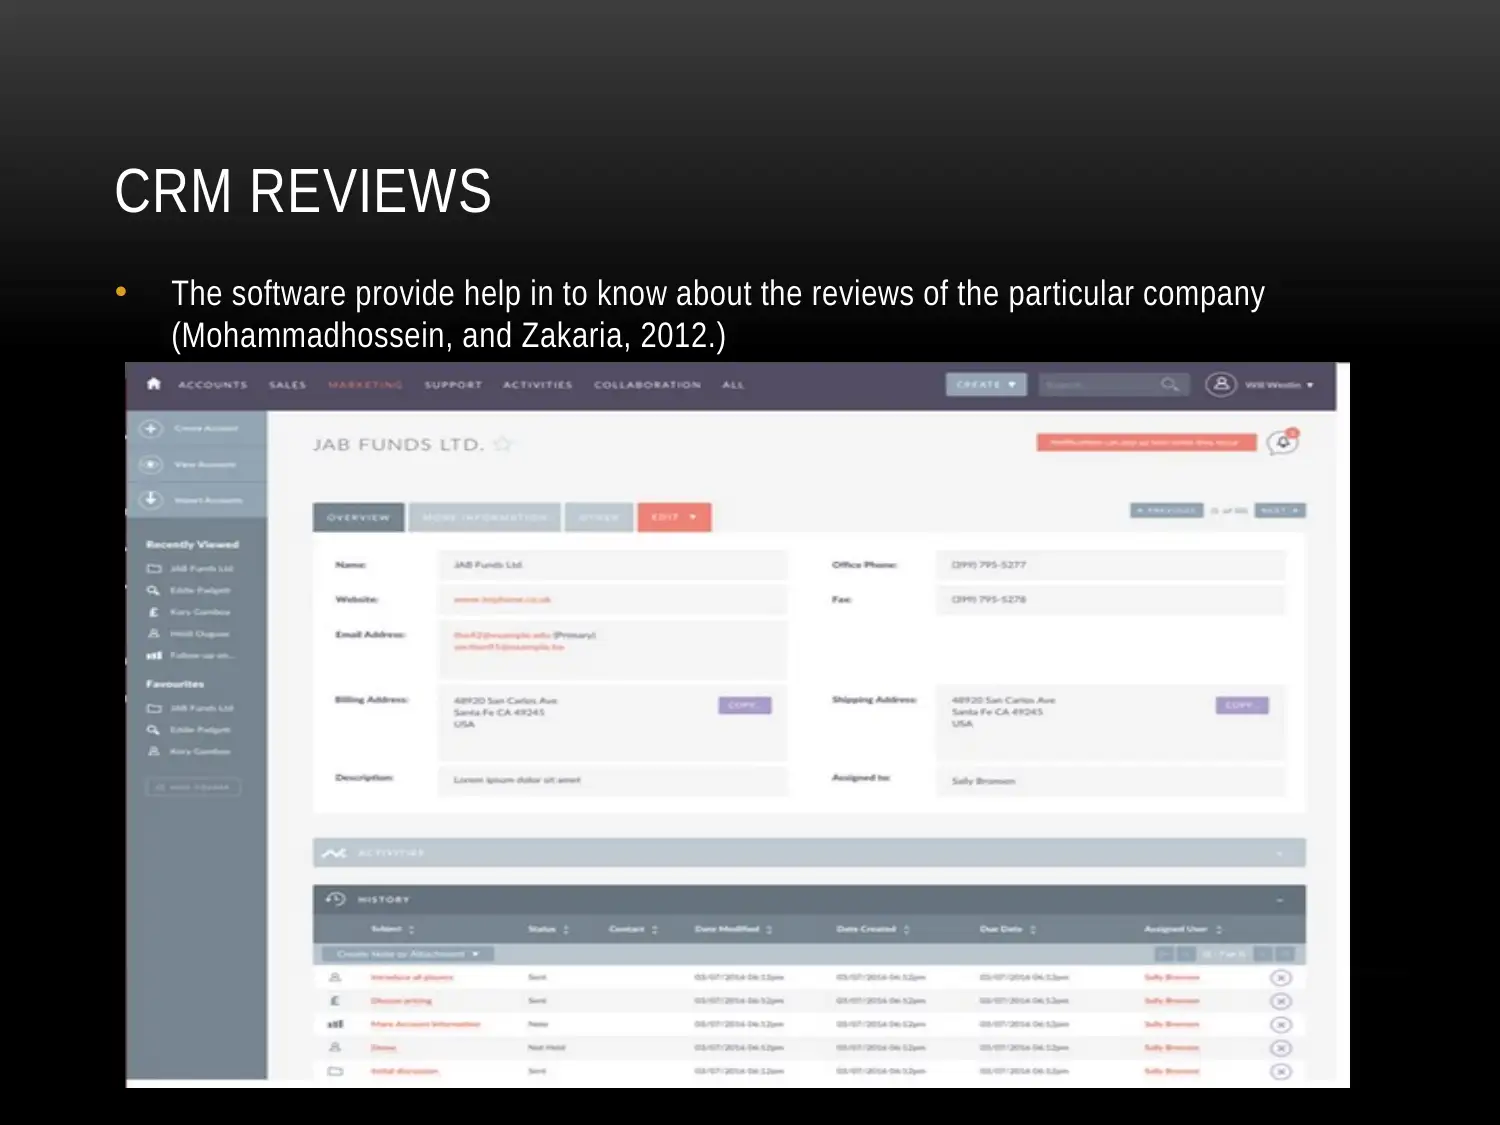
Task: Open second history row subject link
Action: point(401,1001)
